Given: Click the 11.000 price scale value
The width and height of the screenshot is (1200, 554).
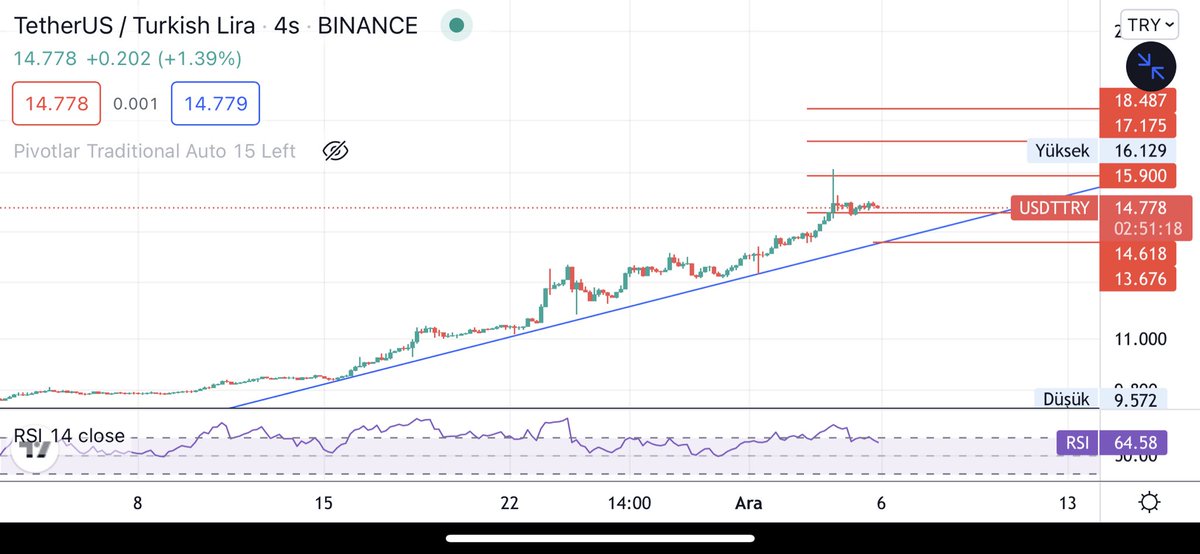Looking at the screenshot, I should tap(1140, 339).
